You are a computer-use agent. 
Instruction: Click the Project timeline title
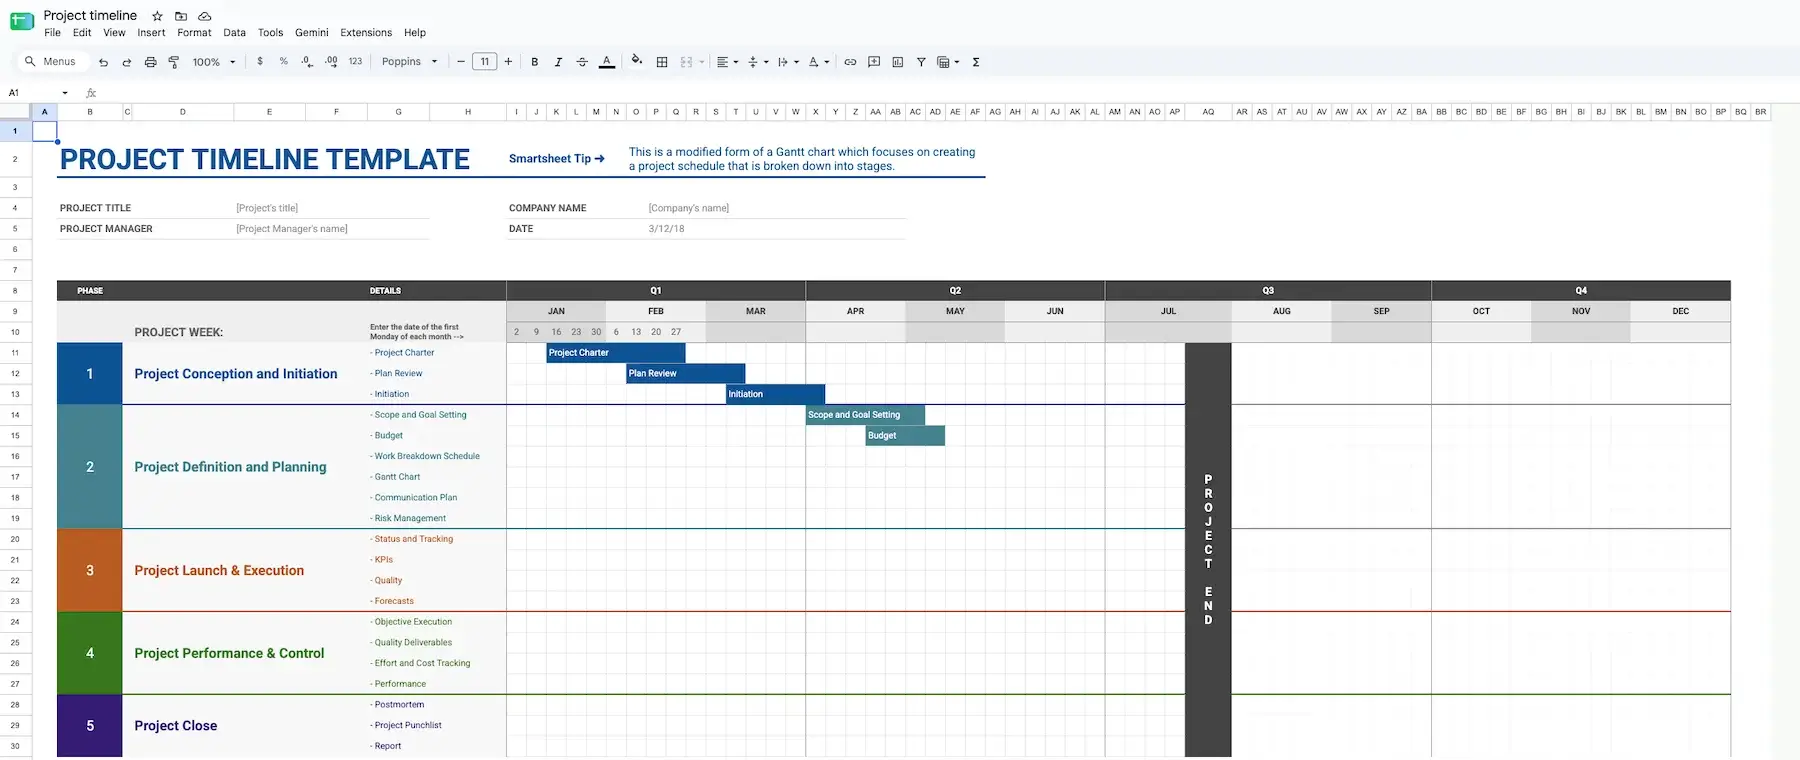coord(90,15)
